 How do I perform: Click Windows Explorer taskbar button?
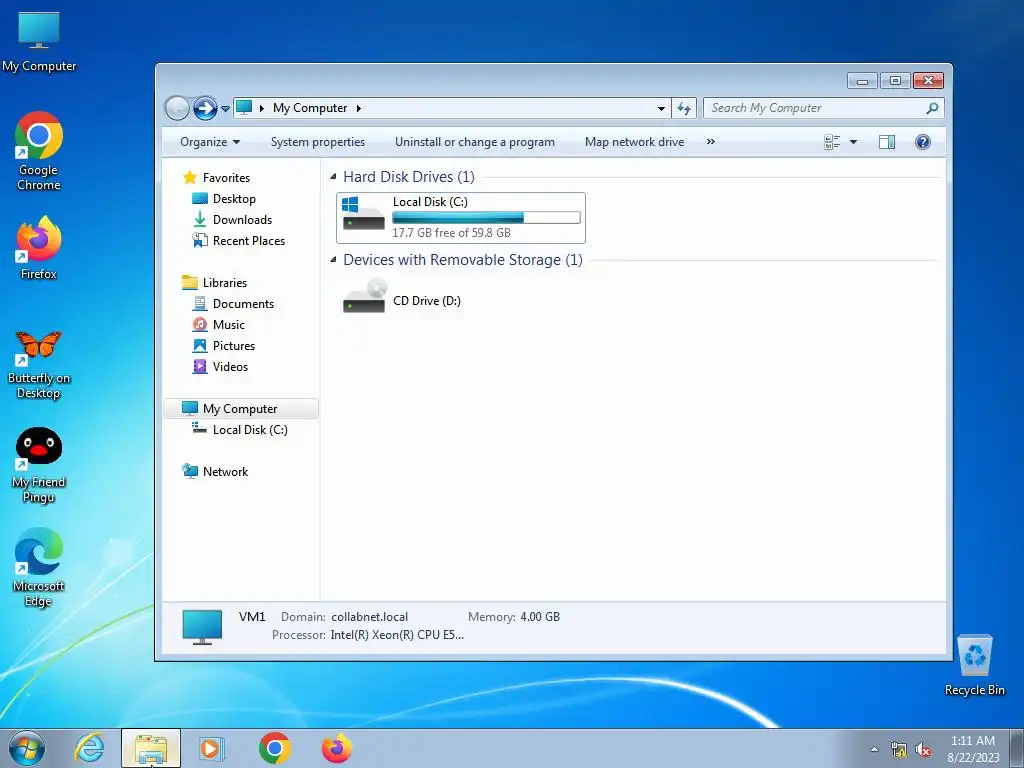click(x=151, y=748)
